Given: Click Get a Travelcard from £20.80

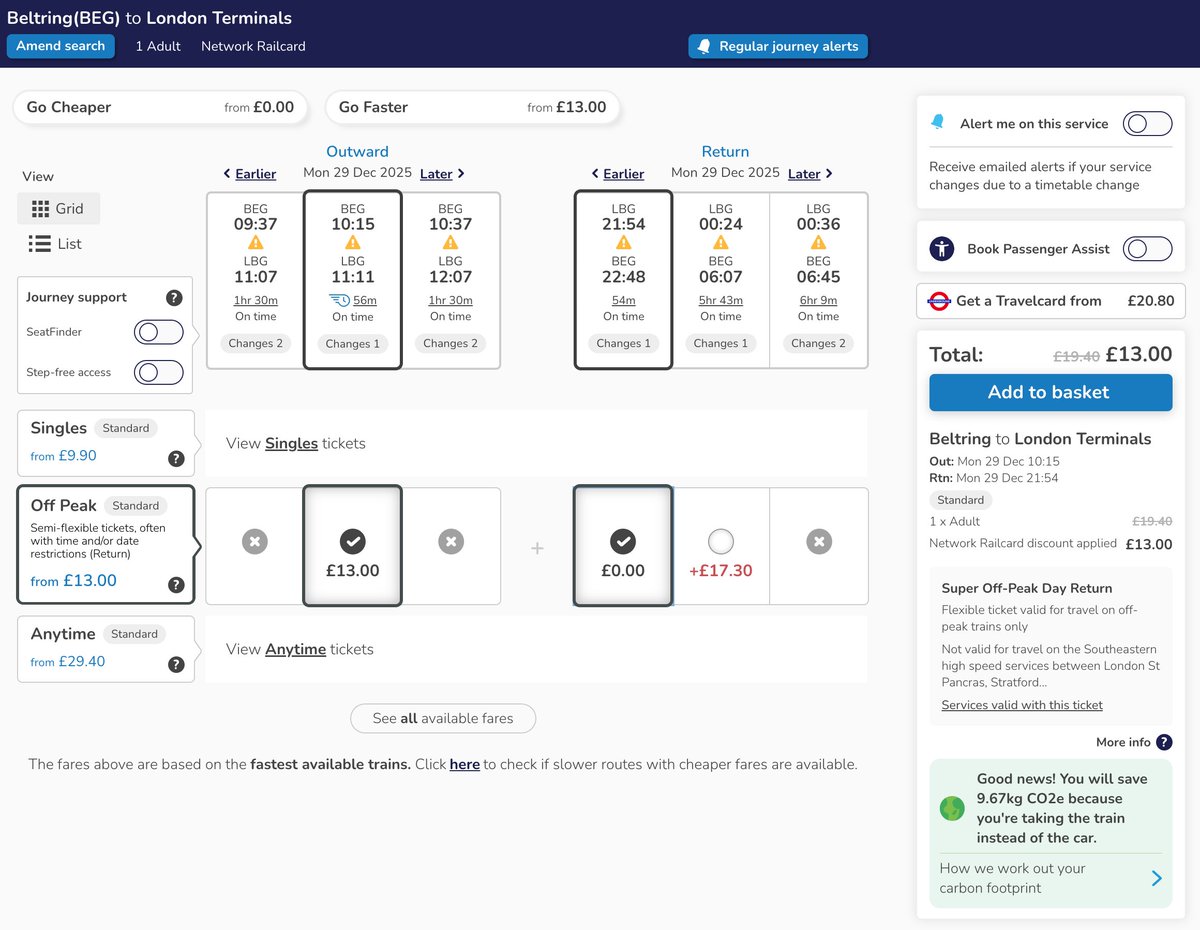Looking at the screenshot, I should point(1050,300).
